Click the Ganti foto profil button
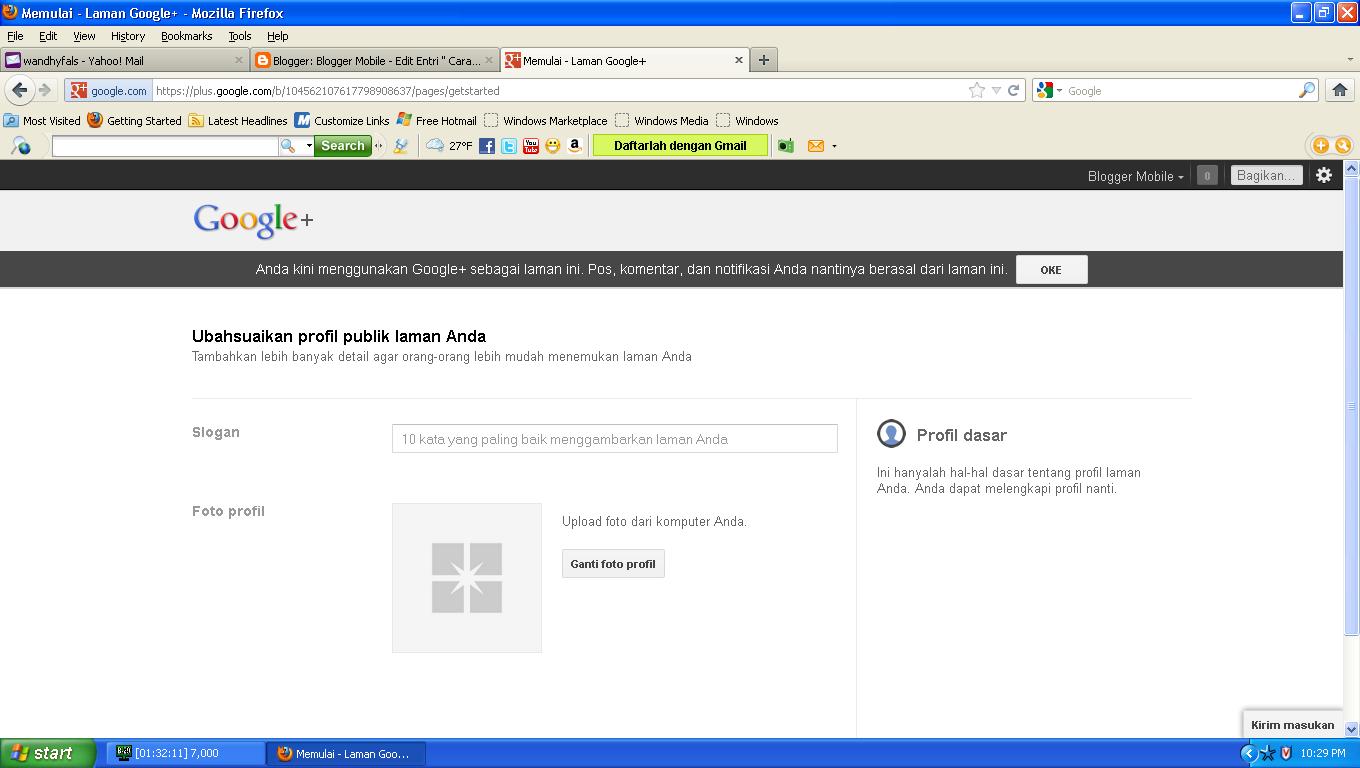The width and height of the screenshot is (1360, 768). pos(613,564)
